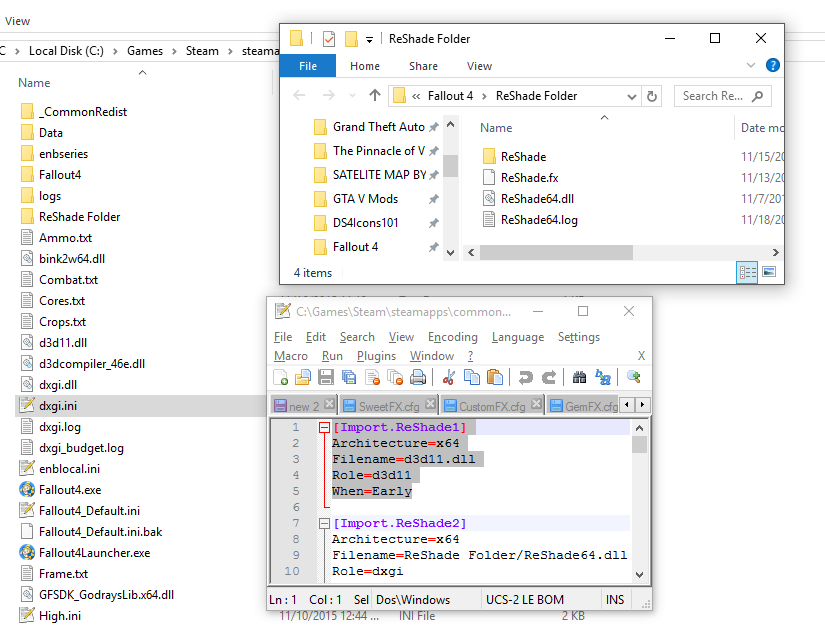Click the Up arrow in ReShade Folder navigation
The width and height of the screenshot is (825, 627).
[x=375, y=95]
